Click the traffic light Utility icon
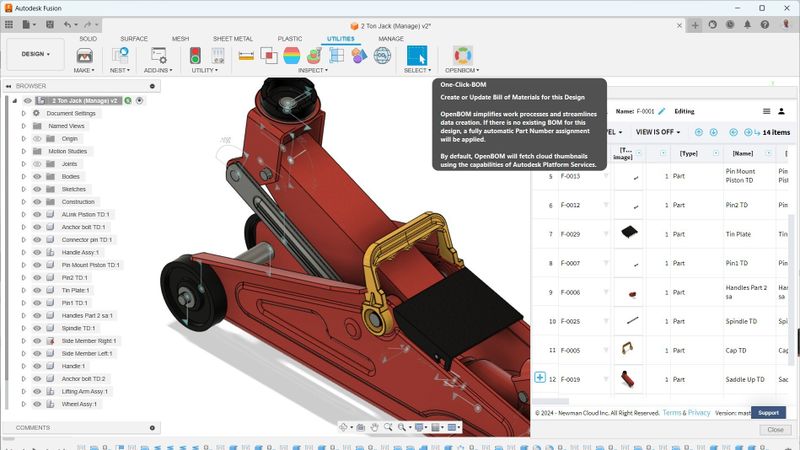This screenshot has height=450, width=800. point(195,56)
